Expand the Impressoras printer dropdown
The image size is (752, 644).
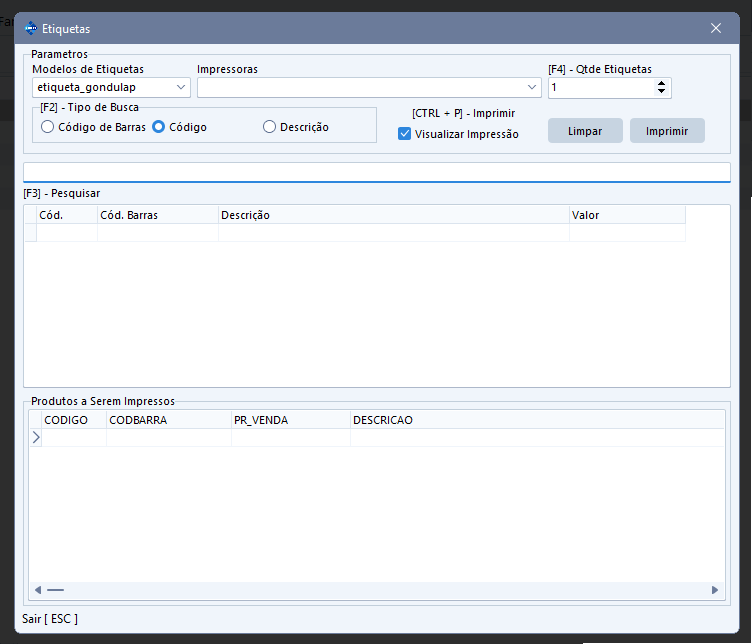point(532,88)
